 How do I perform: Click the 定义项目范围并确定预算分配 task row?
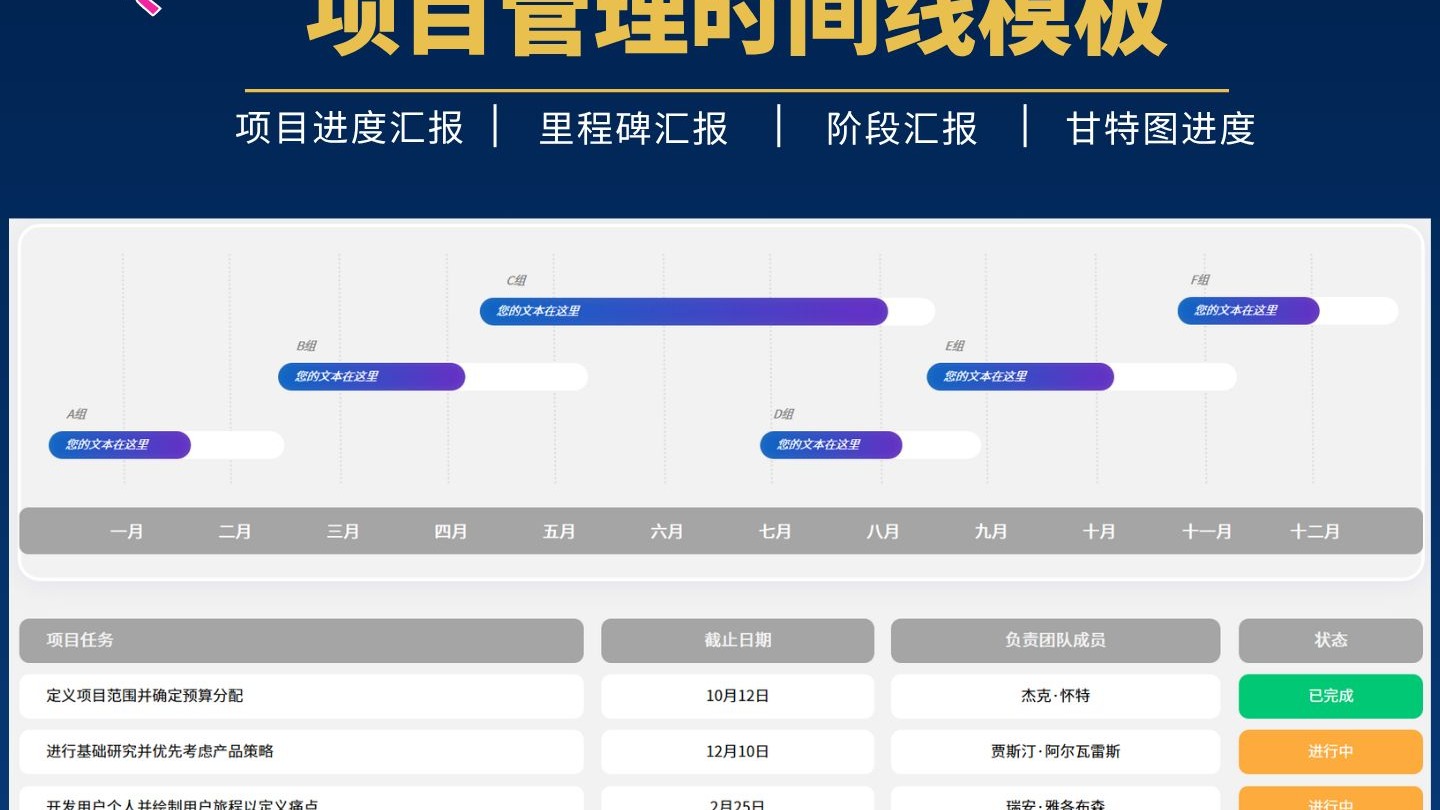click(301, 696)
